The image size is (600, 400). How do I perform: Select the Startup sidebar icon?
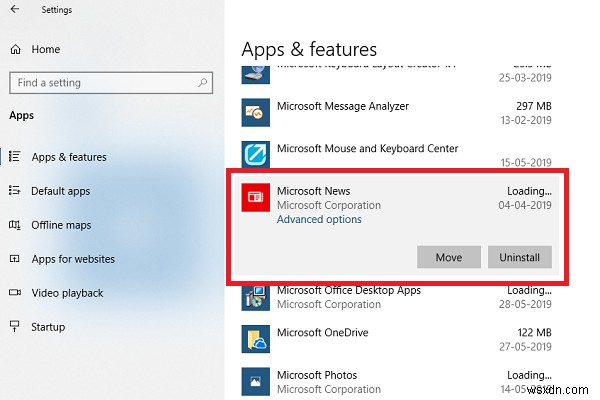[x=15, y=326]
